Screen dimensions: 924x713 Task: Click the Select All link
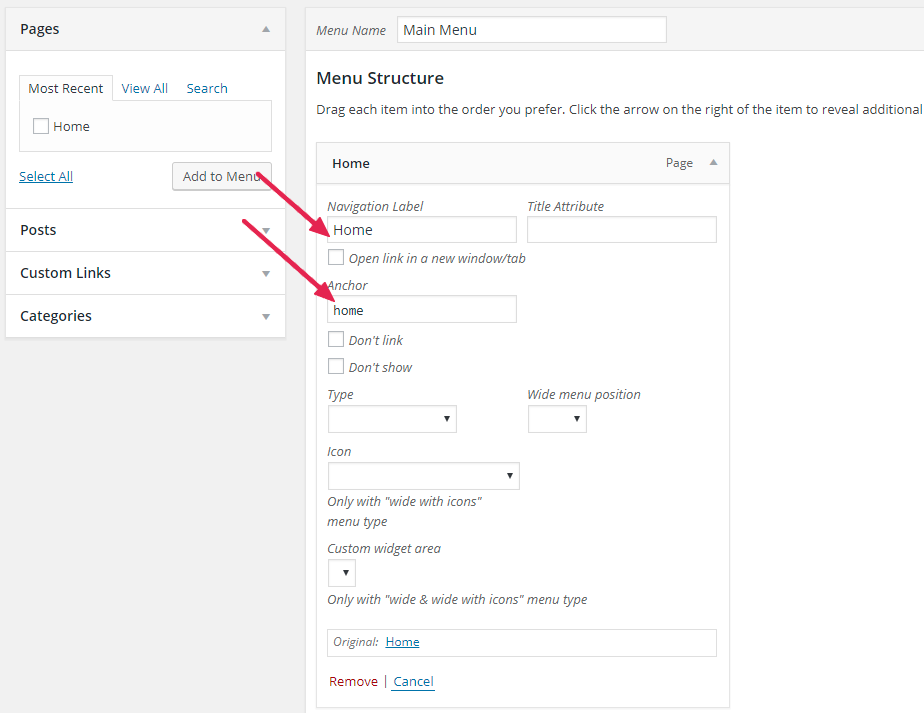click(x=46, y=176)
